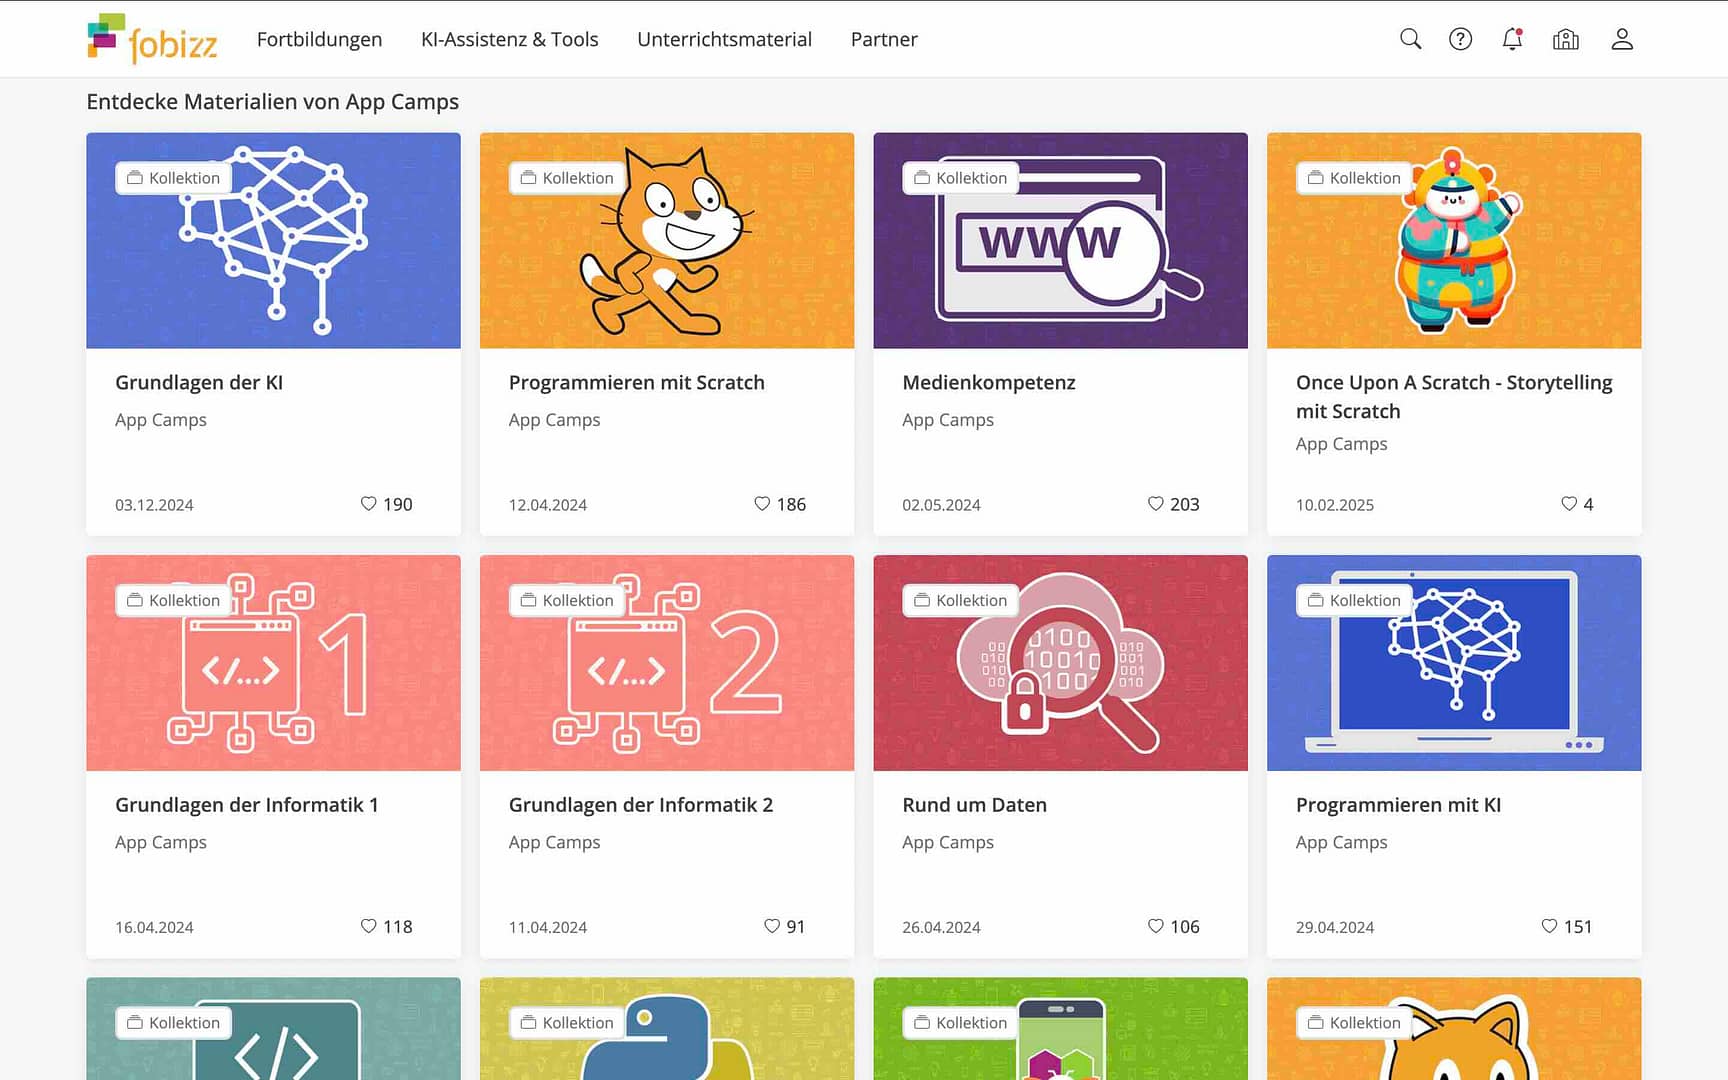1728x1080 pixels.
Task: Click the code chip number 2 thumbnail
Action: (667, 663)
